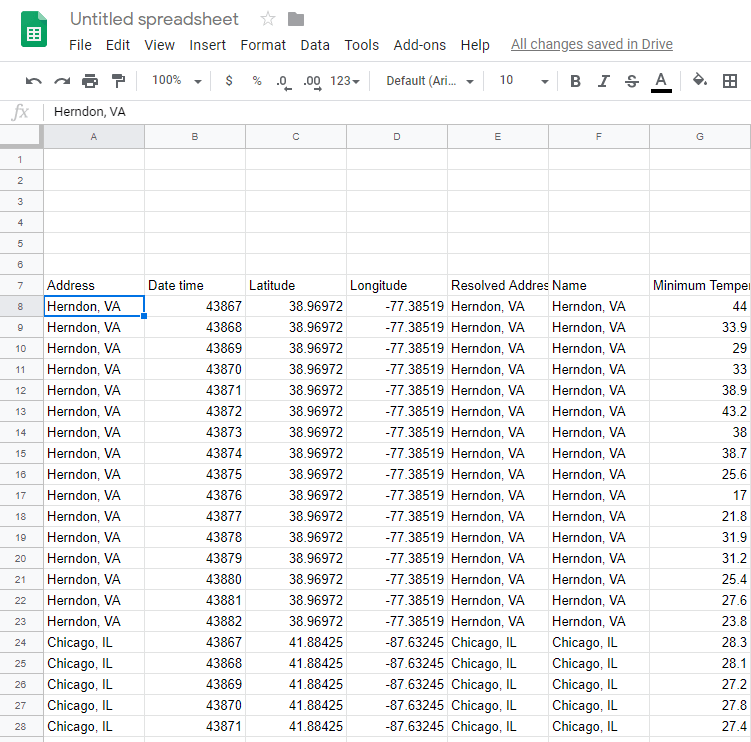The image size is (751, 742).
Task: Open the fill color bucket tool
Action: pos(700,81)
